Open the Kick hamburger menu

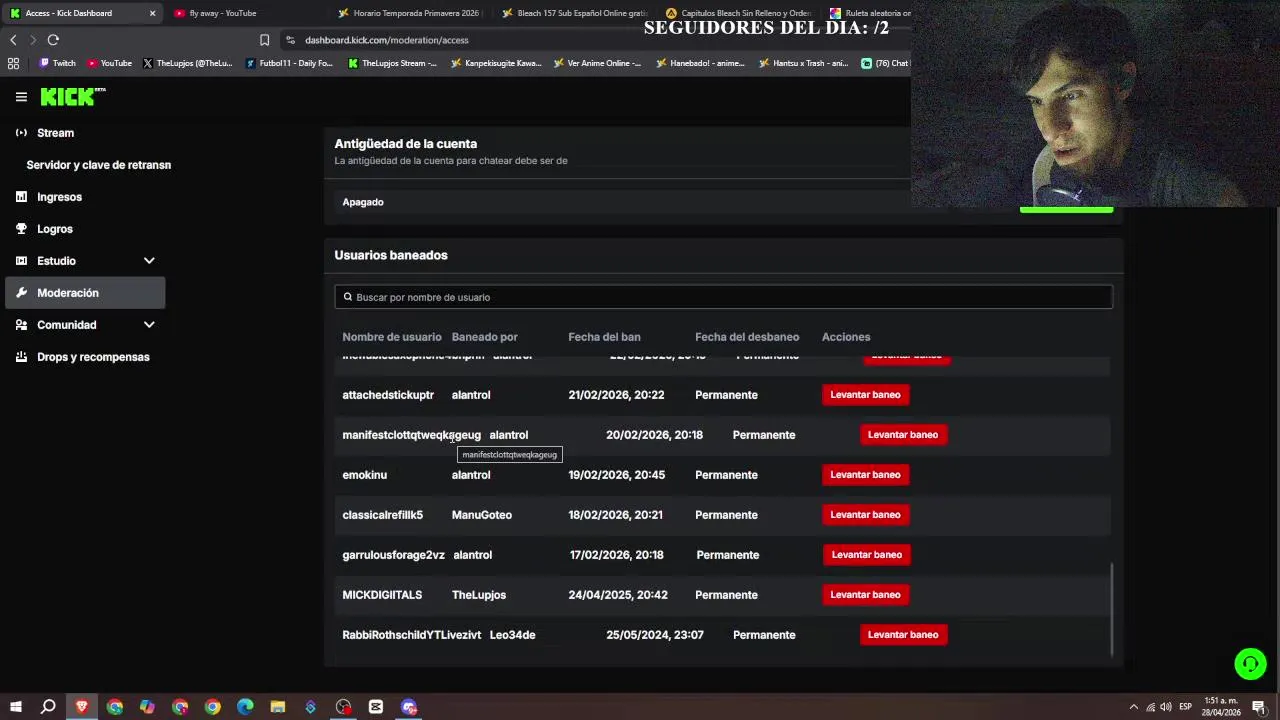(21, 97)
